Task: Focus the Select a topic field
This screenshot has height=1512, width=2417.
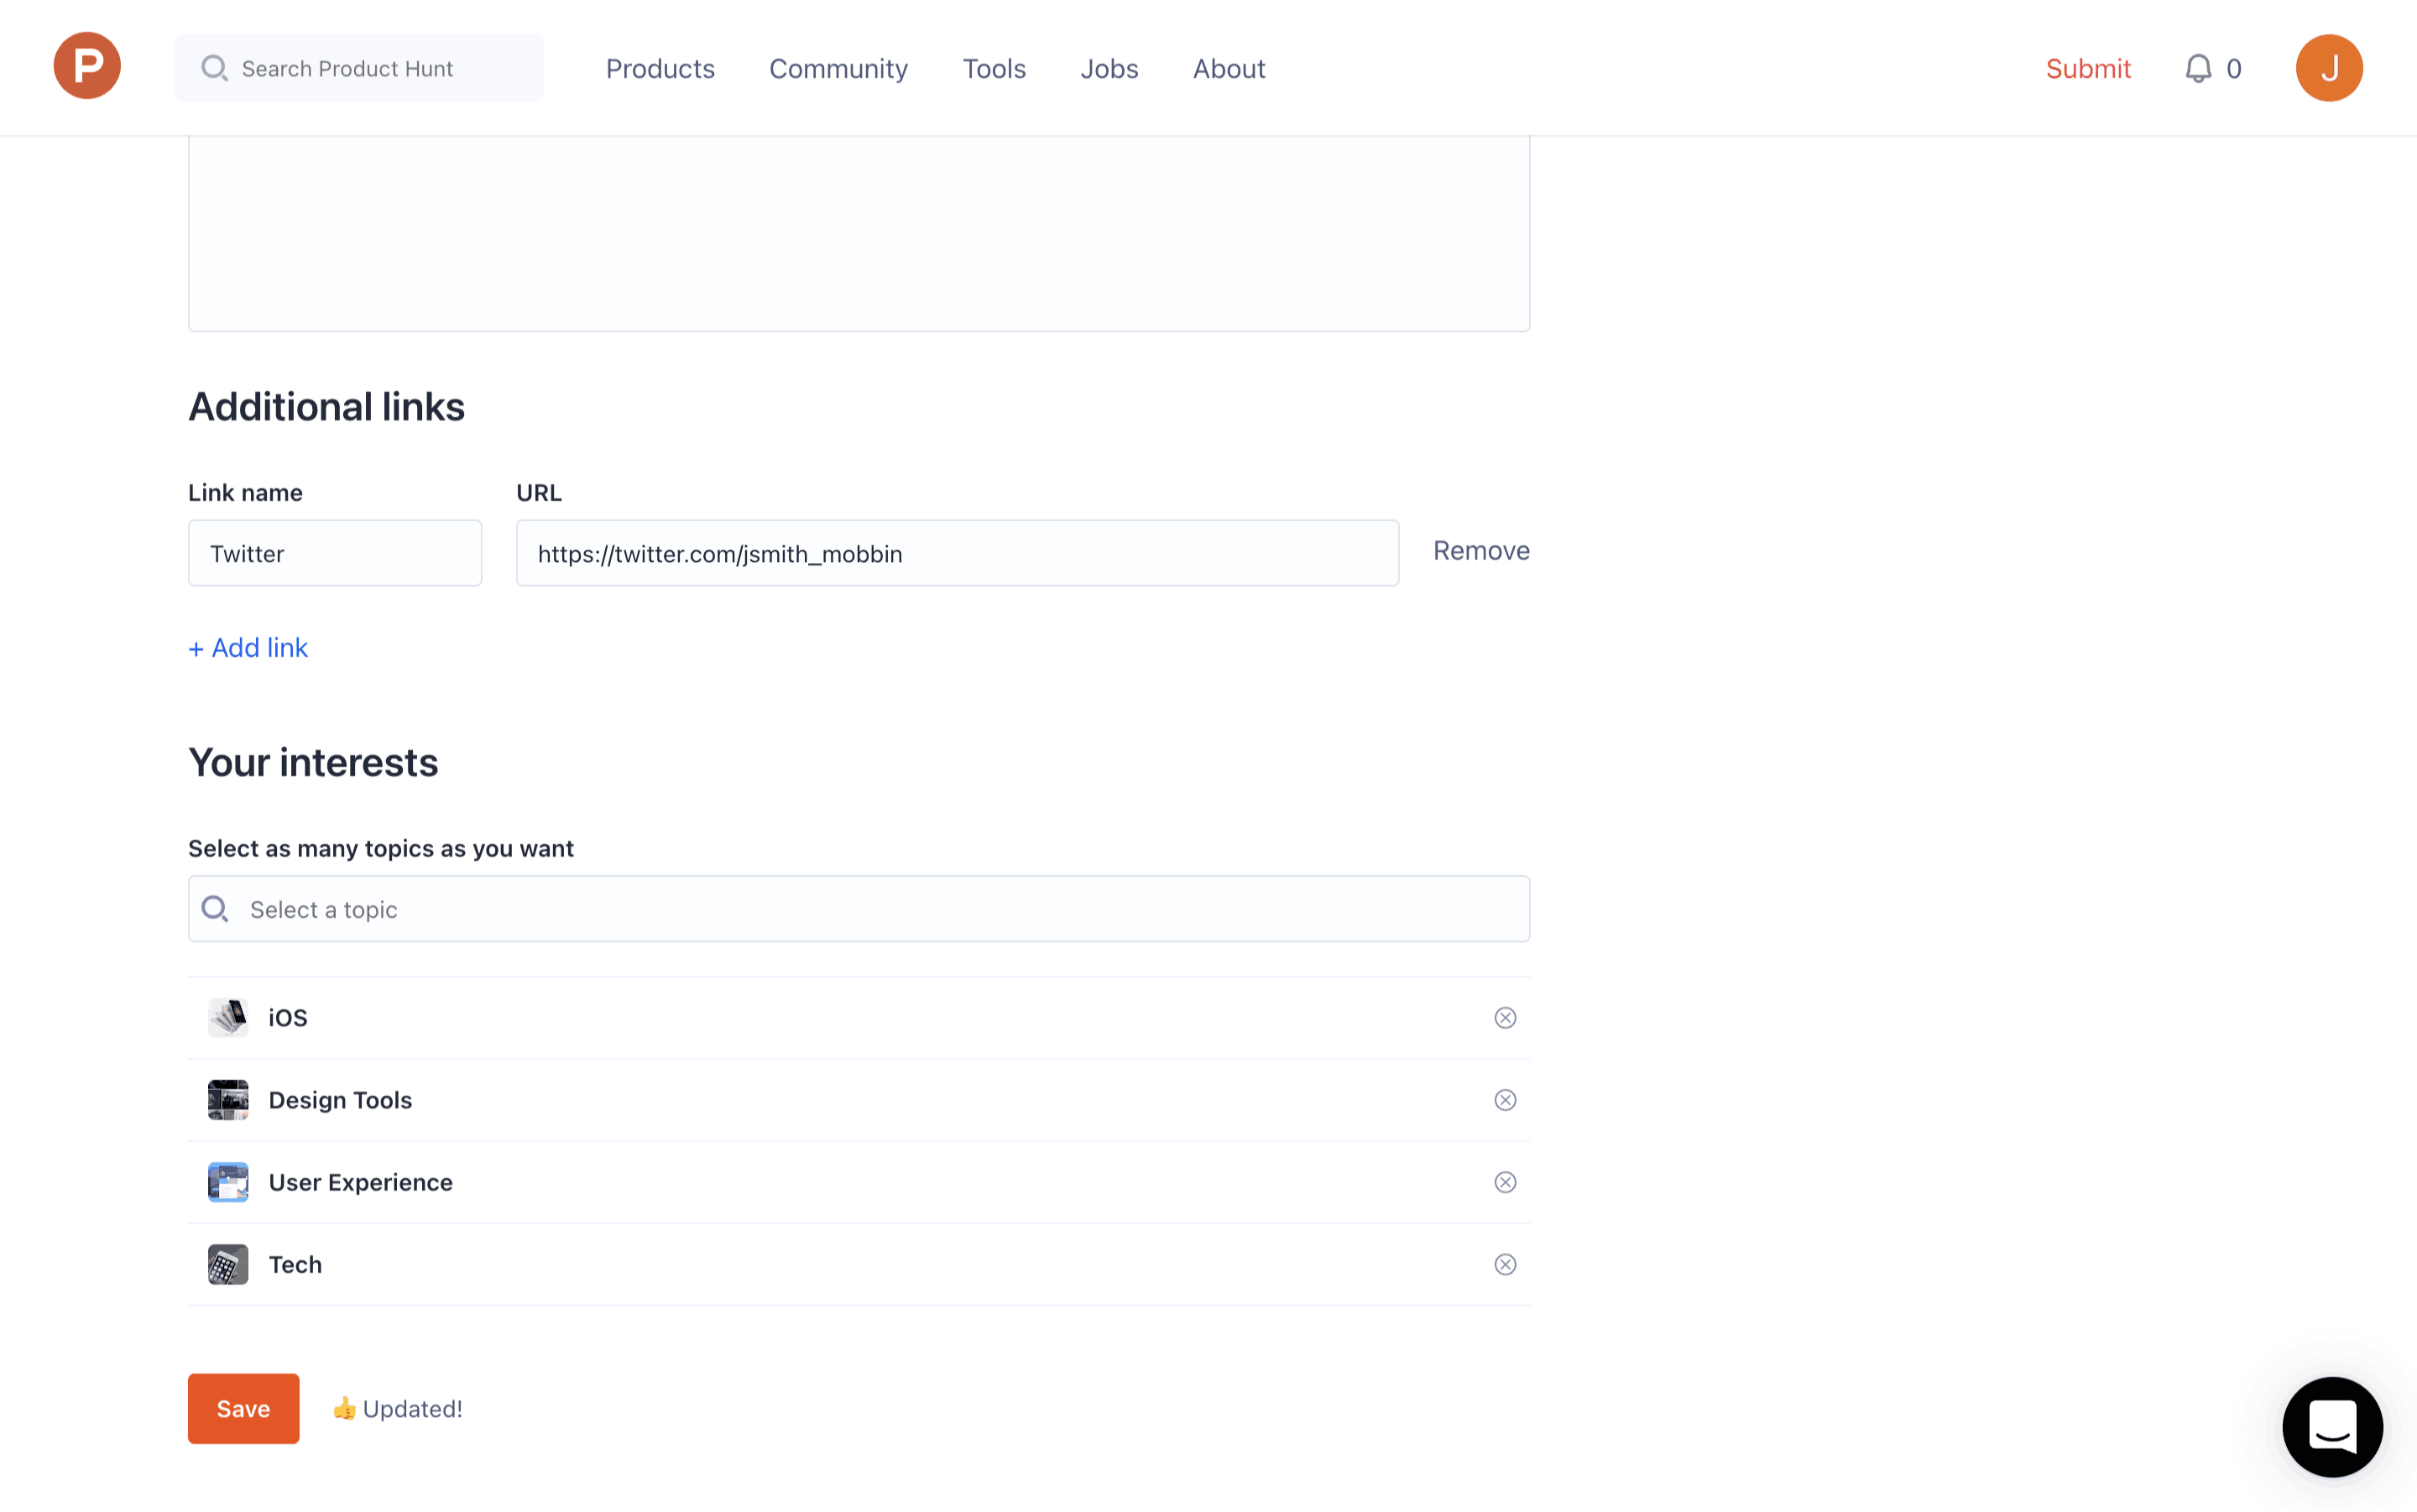Action: pyautogui.click(x=858, y=908)
